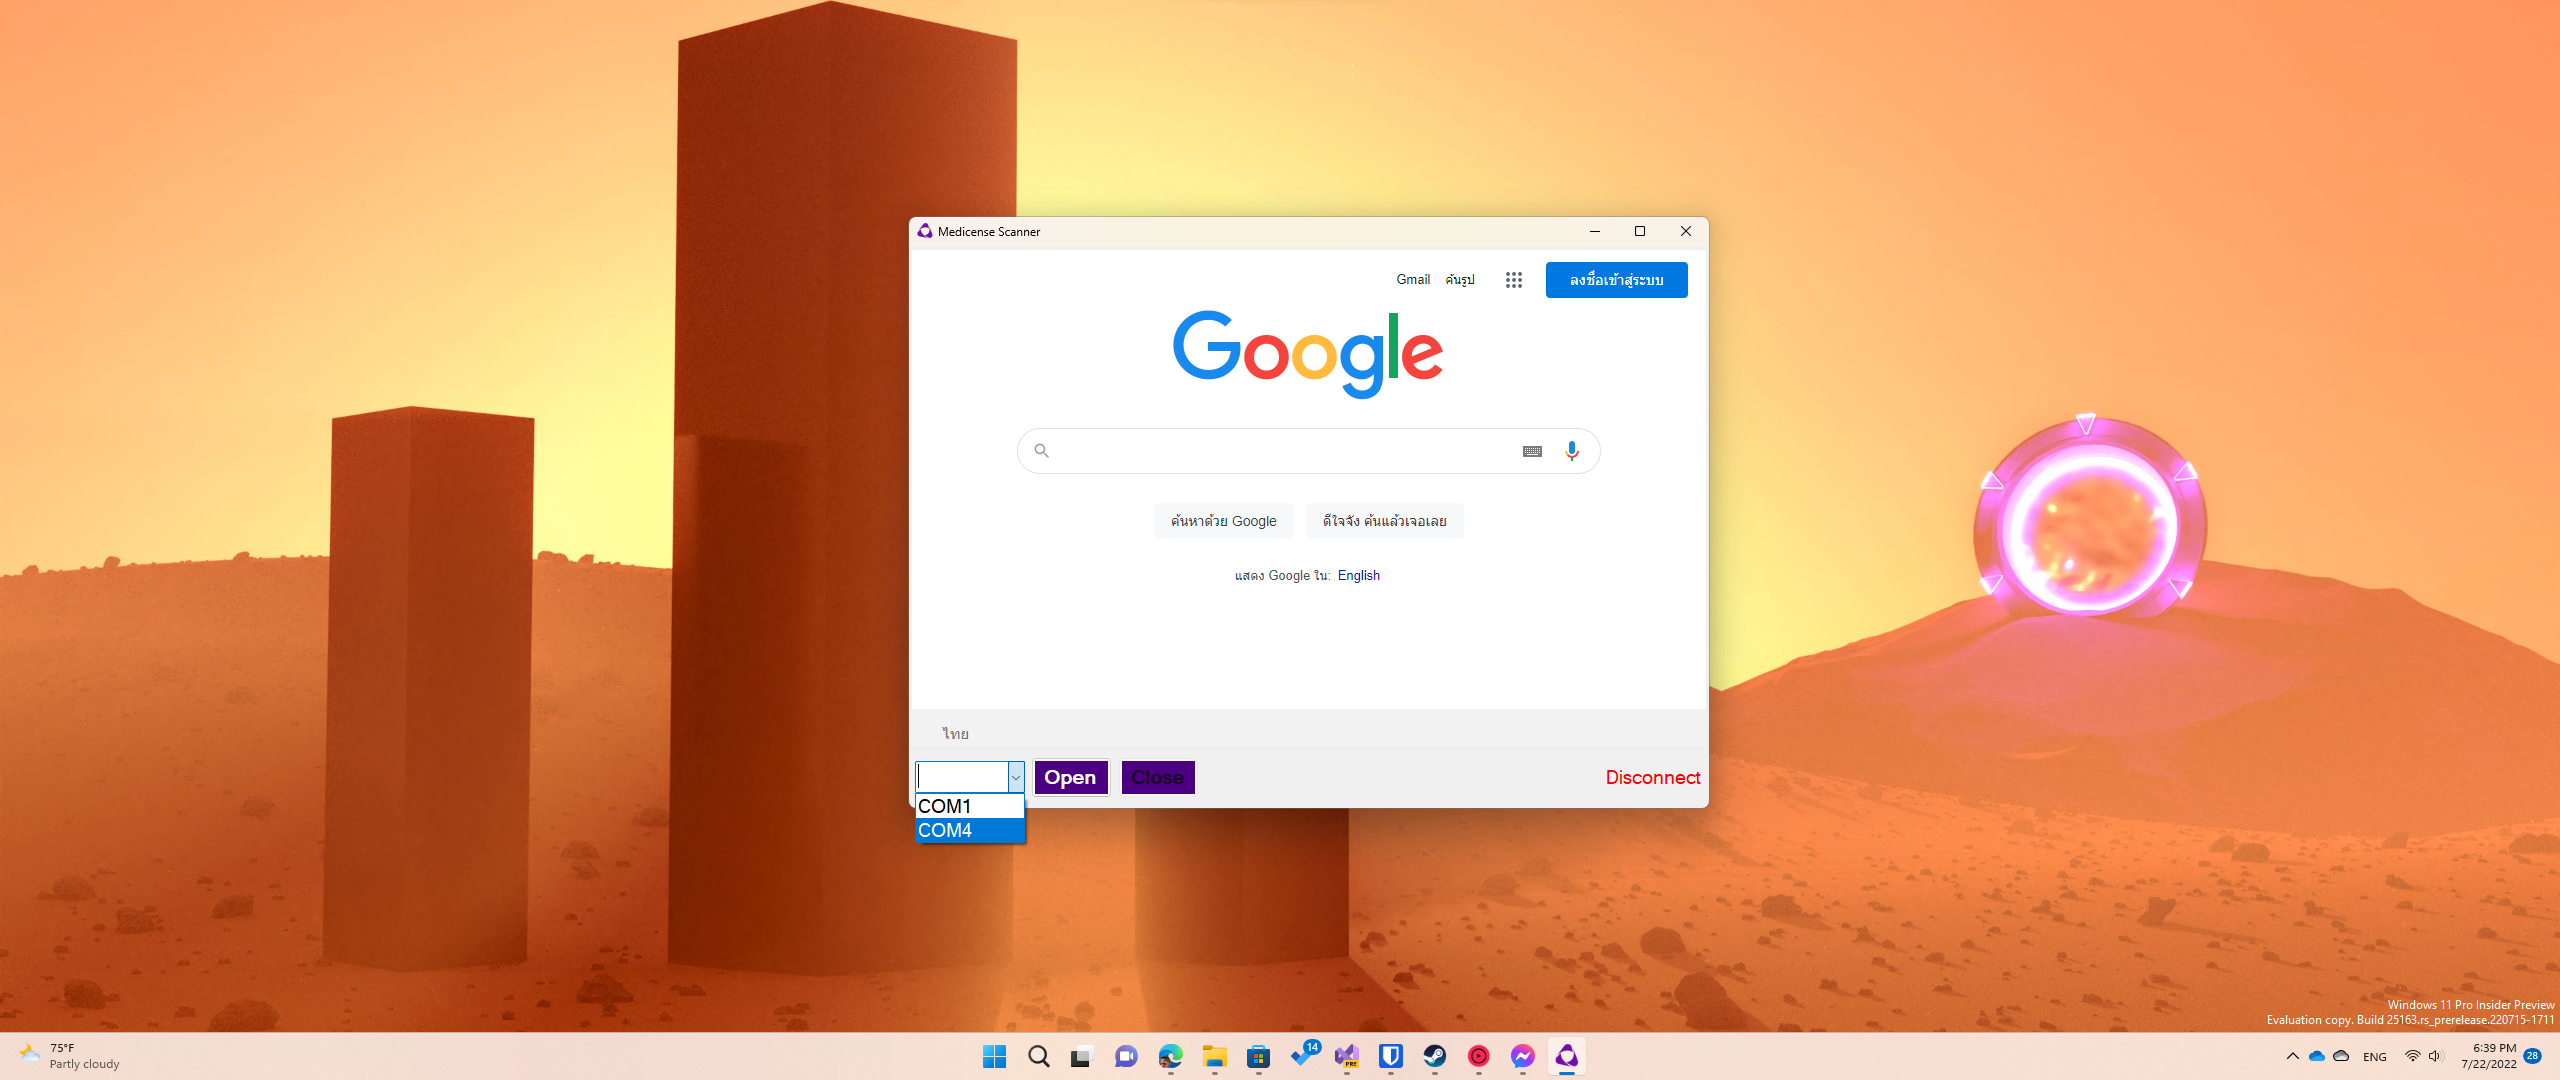Click the Wi-Fi network tray icon
Viewport: 2560px width, 1080px height.
tap(2412, 1056)
